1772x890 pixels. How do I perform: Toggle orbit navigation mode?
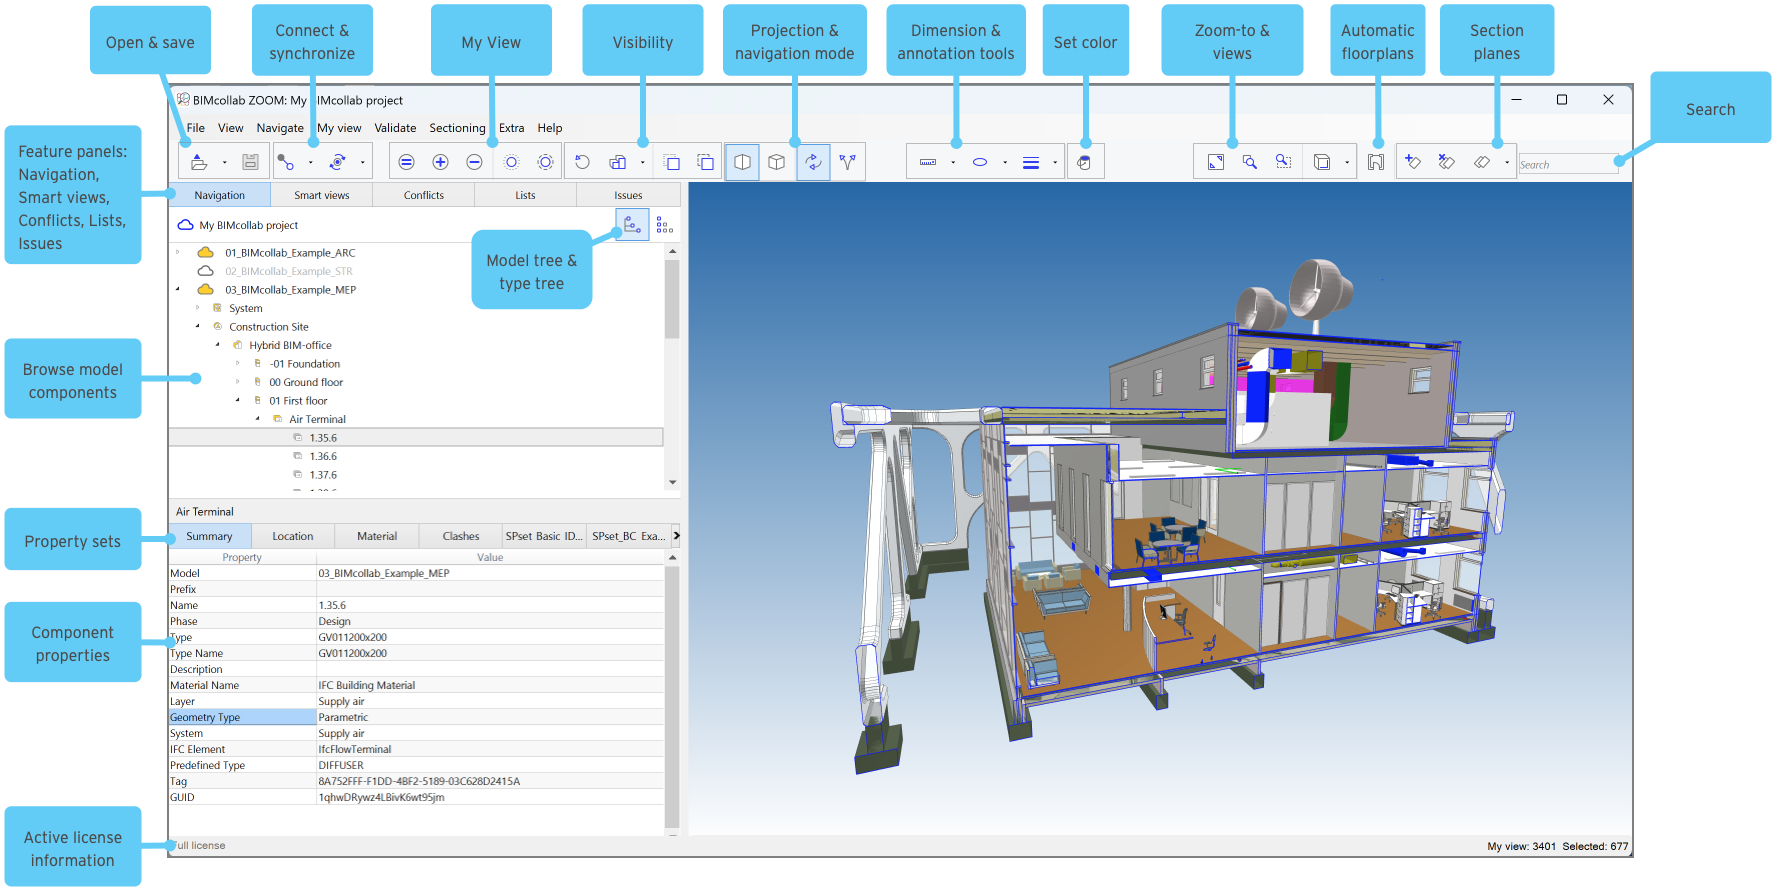(x=813, y=162)
